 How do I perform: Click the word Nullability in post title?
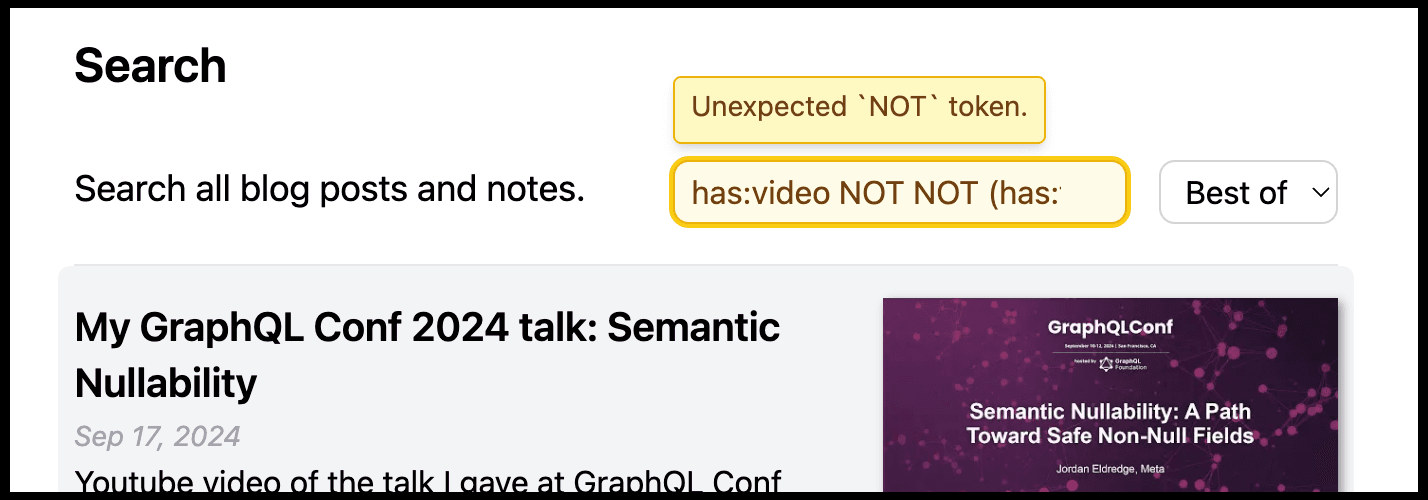pyautogui.click(x=166, y=382)
